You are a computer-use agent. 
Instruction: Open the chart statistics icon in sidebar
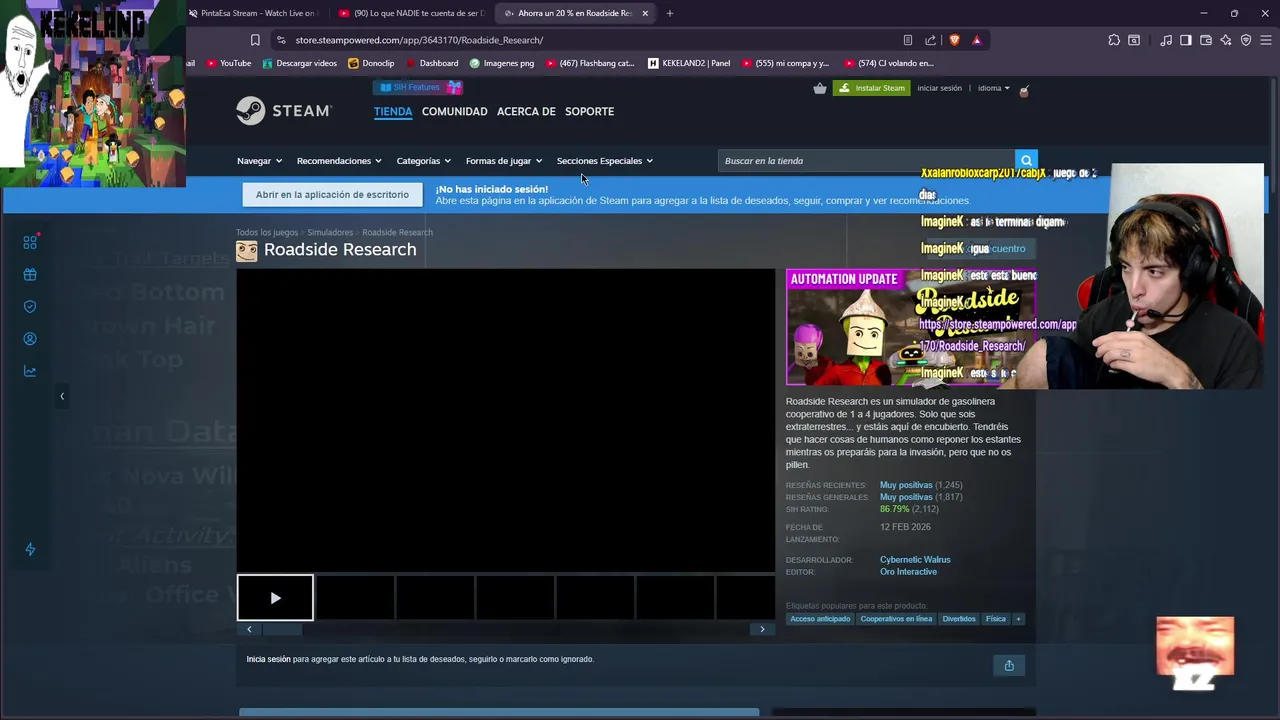tap(30, 371)
